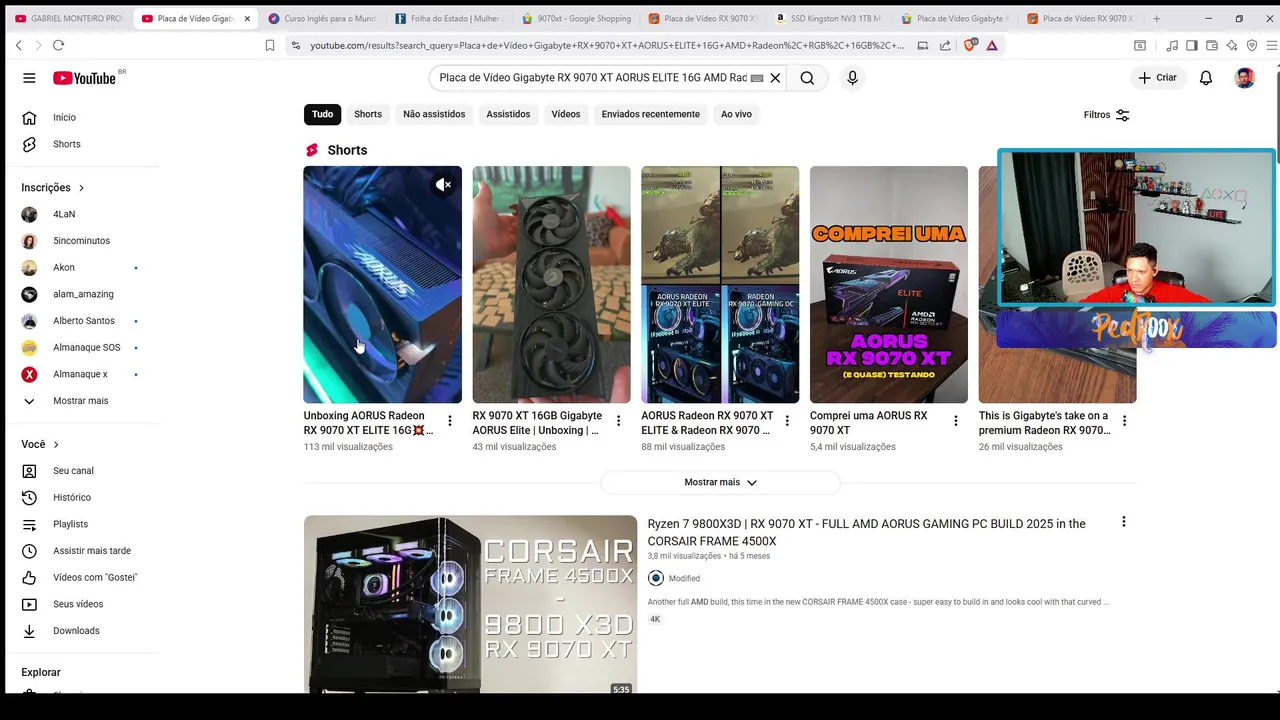Open Brave Leo AI sparkle icon
The image size is (1280, 720).
1232,45
